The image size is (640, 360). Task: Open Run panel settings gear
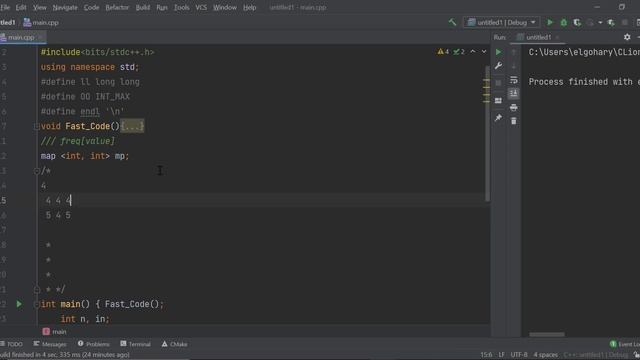pos(627,37)
